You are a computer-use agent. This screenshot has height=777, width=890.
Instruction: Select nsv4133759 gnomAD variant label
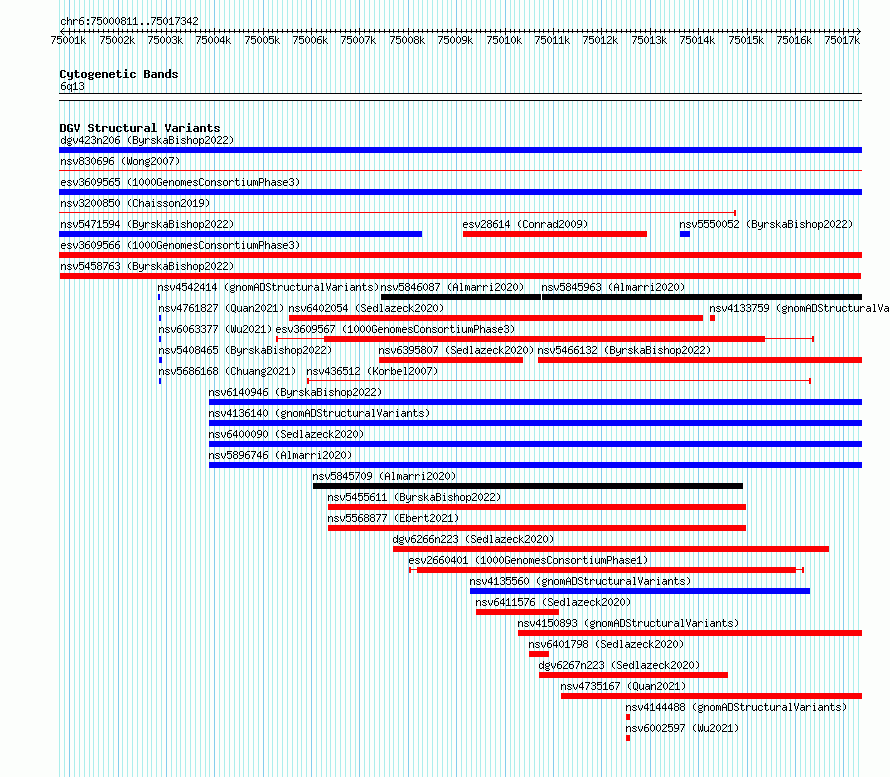tap(799, 308)
